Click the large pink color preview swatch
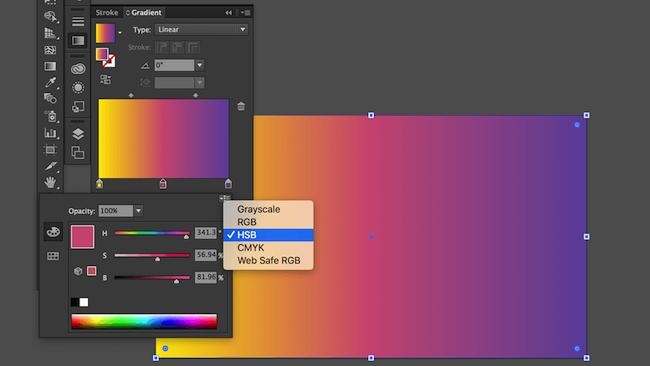 tap(82, 237)
